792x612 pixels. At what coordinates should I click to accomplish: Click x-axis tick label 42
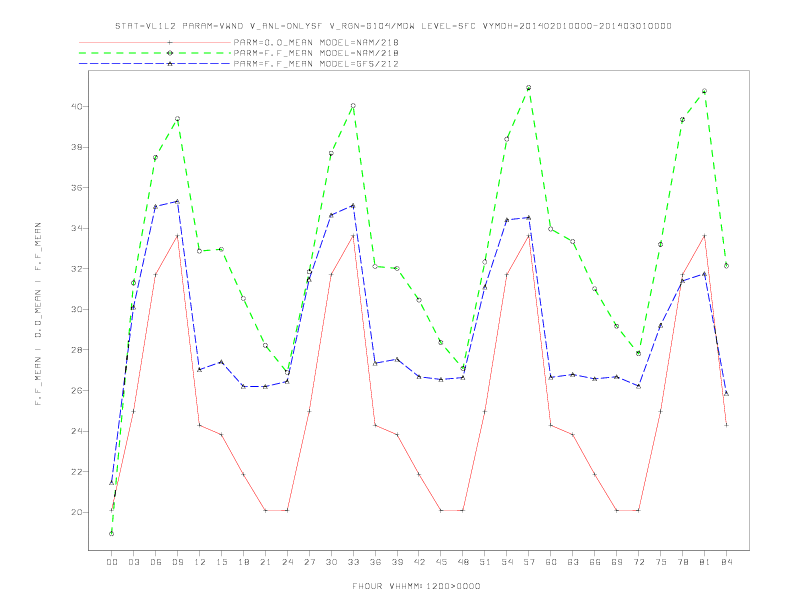419,562
